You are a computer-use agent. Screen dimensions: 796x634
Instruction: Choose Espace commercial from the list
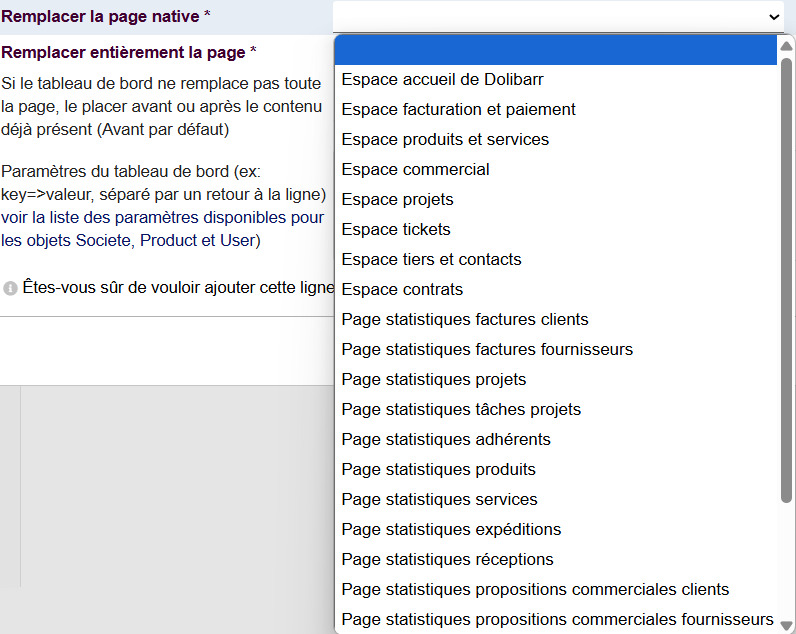coord(415,170)
